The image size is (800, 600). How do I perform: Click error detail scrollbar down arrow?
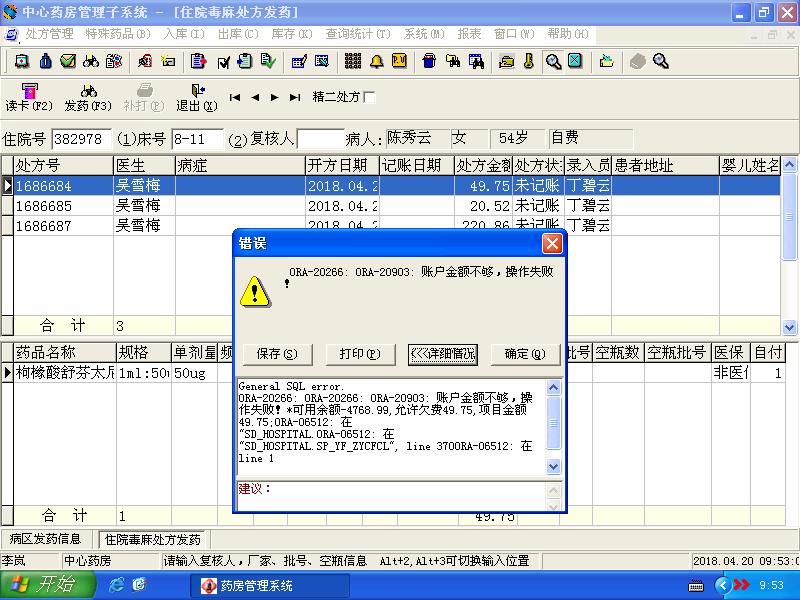[x=554, y=466]
